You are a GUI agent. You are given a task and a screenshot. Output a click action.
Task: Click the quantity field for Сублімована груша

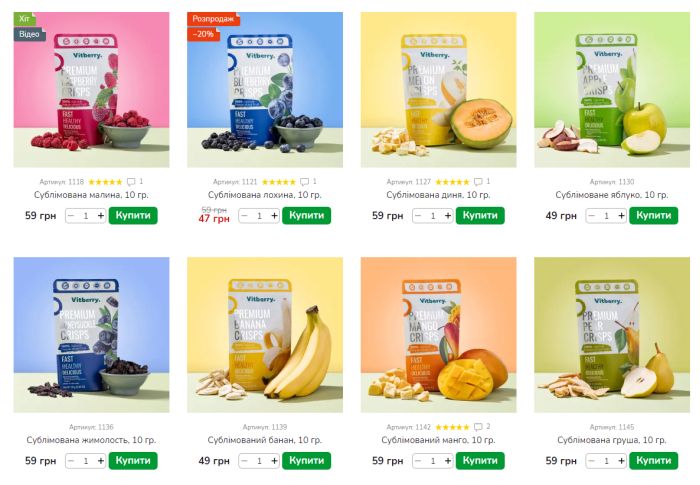(x=606, y=461)
